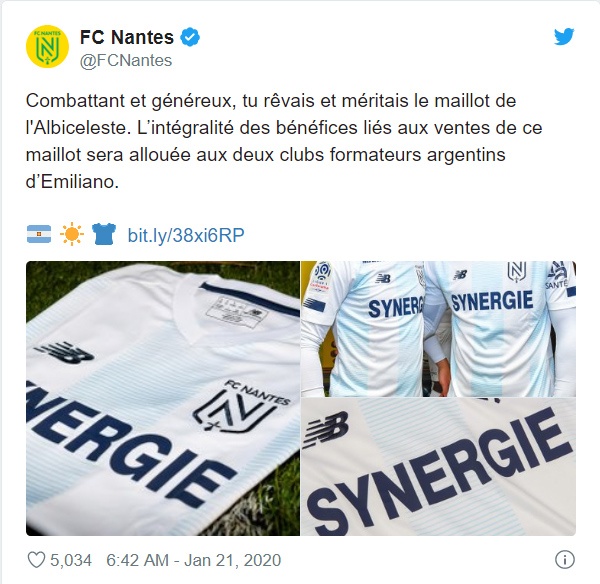Click the FC Nantes profile avatar
Image resolution: width=600 pixels, height=584 pixels.
47,47
